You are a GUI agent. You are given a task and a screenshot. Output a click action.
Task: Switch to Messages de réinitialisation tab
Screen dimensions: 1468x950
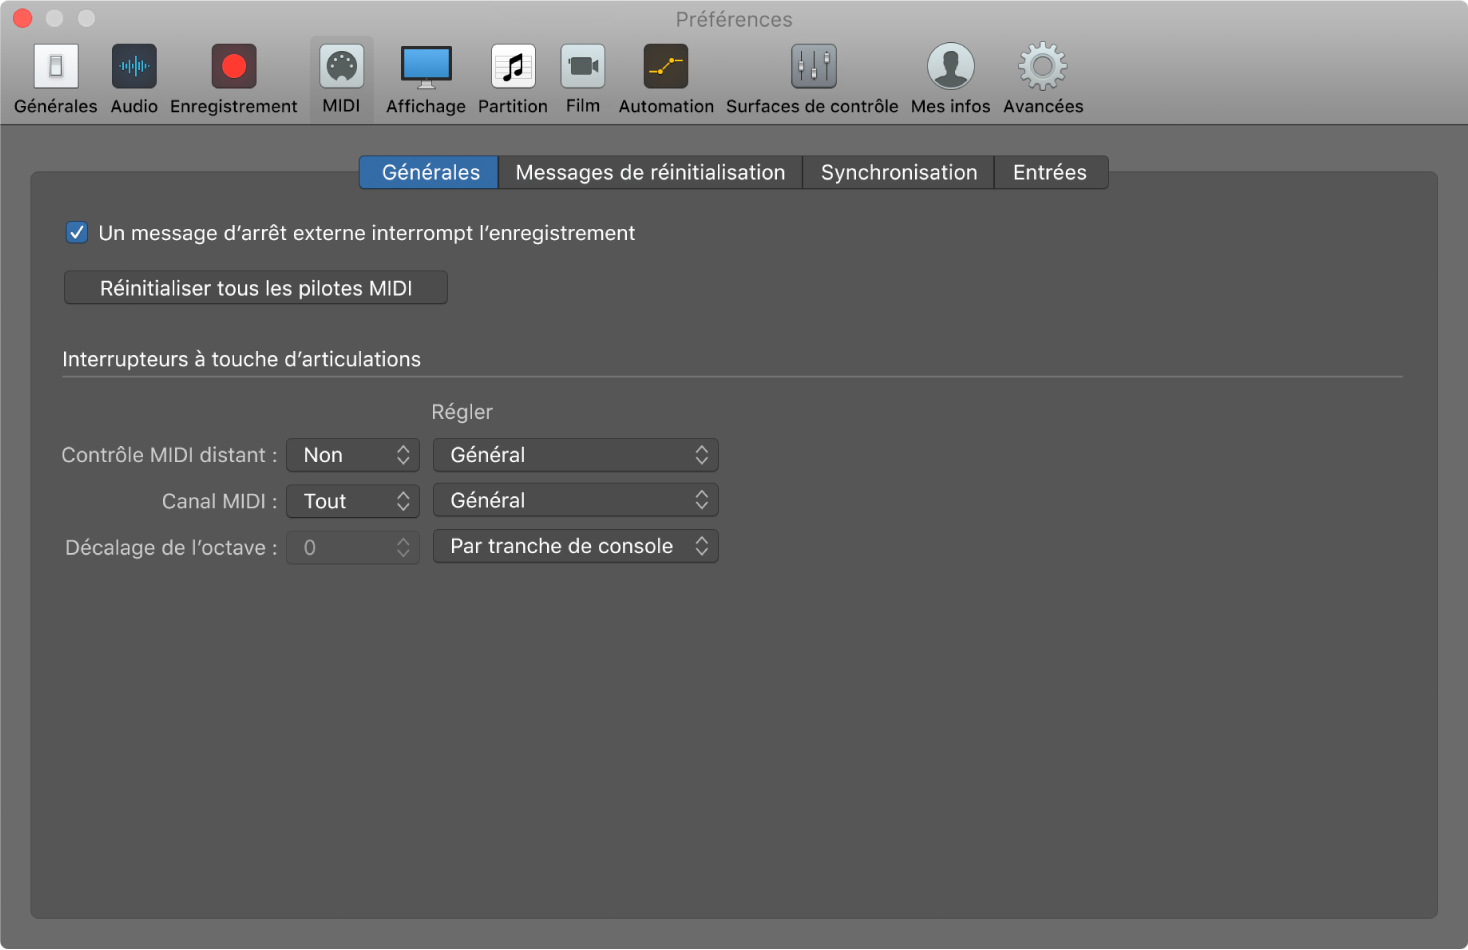650,172
